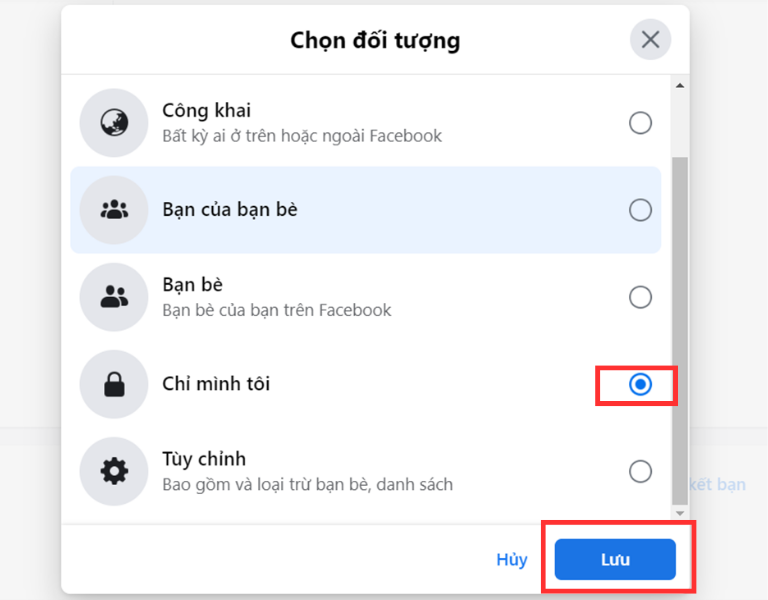Click the Lưu button to save
768x600 pixels.
(615, 559)
